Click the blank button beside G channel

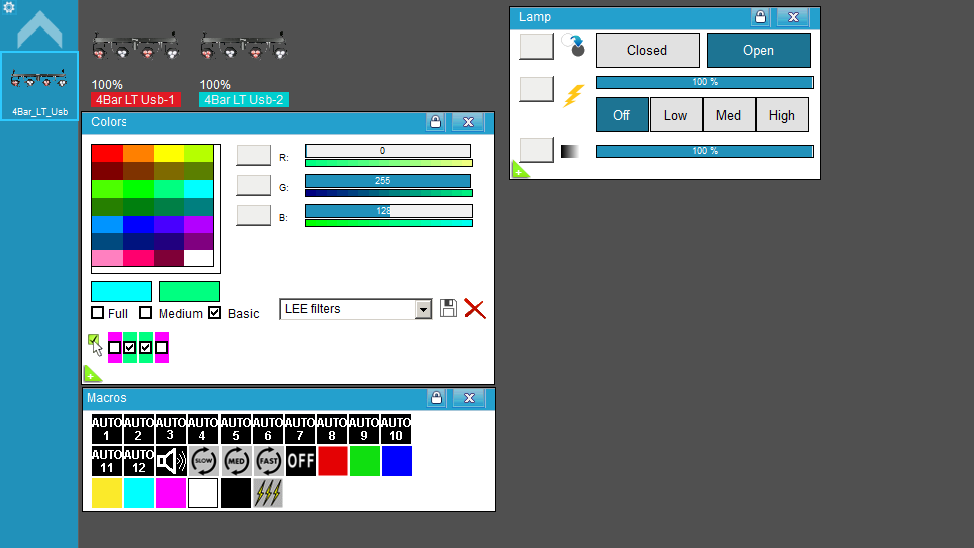[x=253, y=185]
